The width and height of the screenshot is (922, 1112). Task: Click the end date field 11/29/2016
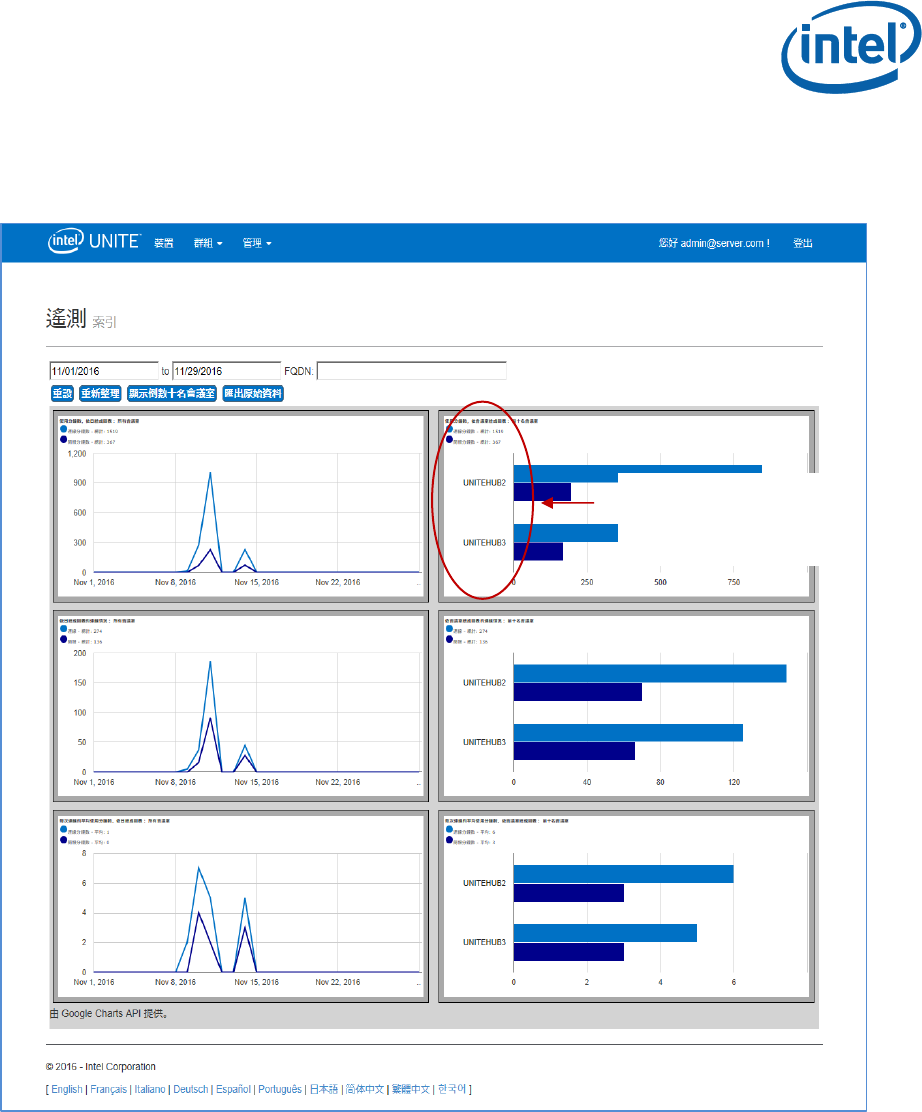pos(227,371)
